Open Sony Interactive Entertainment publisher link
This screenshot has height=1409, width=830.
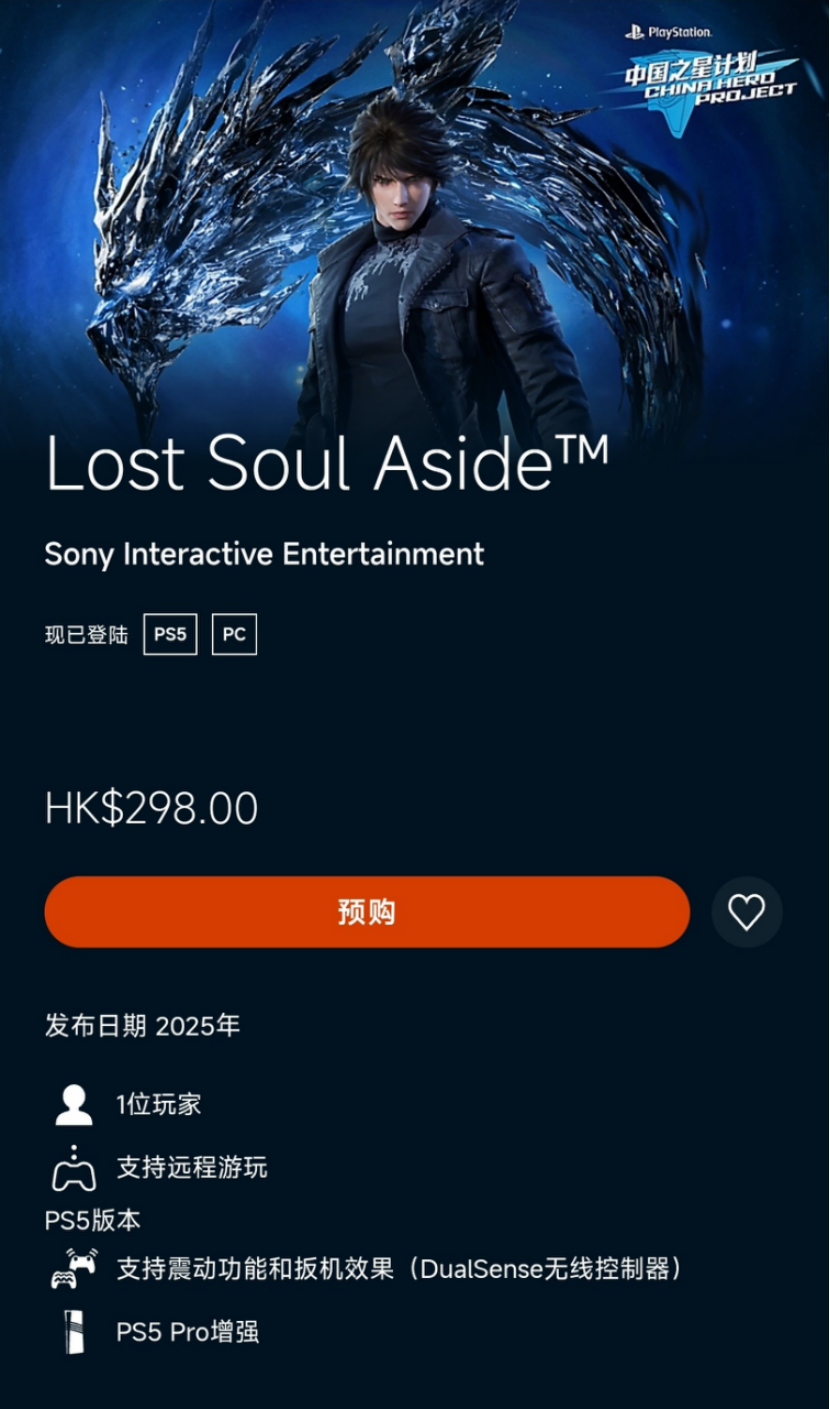click(264, 554)
